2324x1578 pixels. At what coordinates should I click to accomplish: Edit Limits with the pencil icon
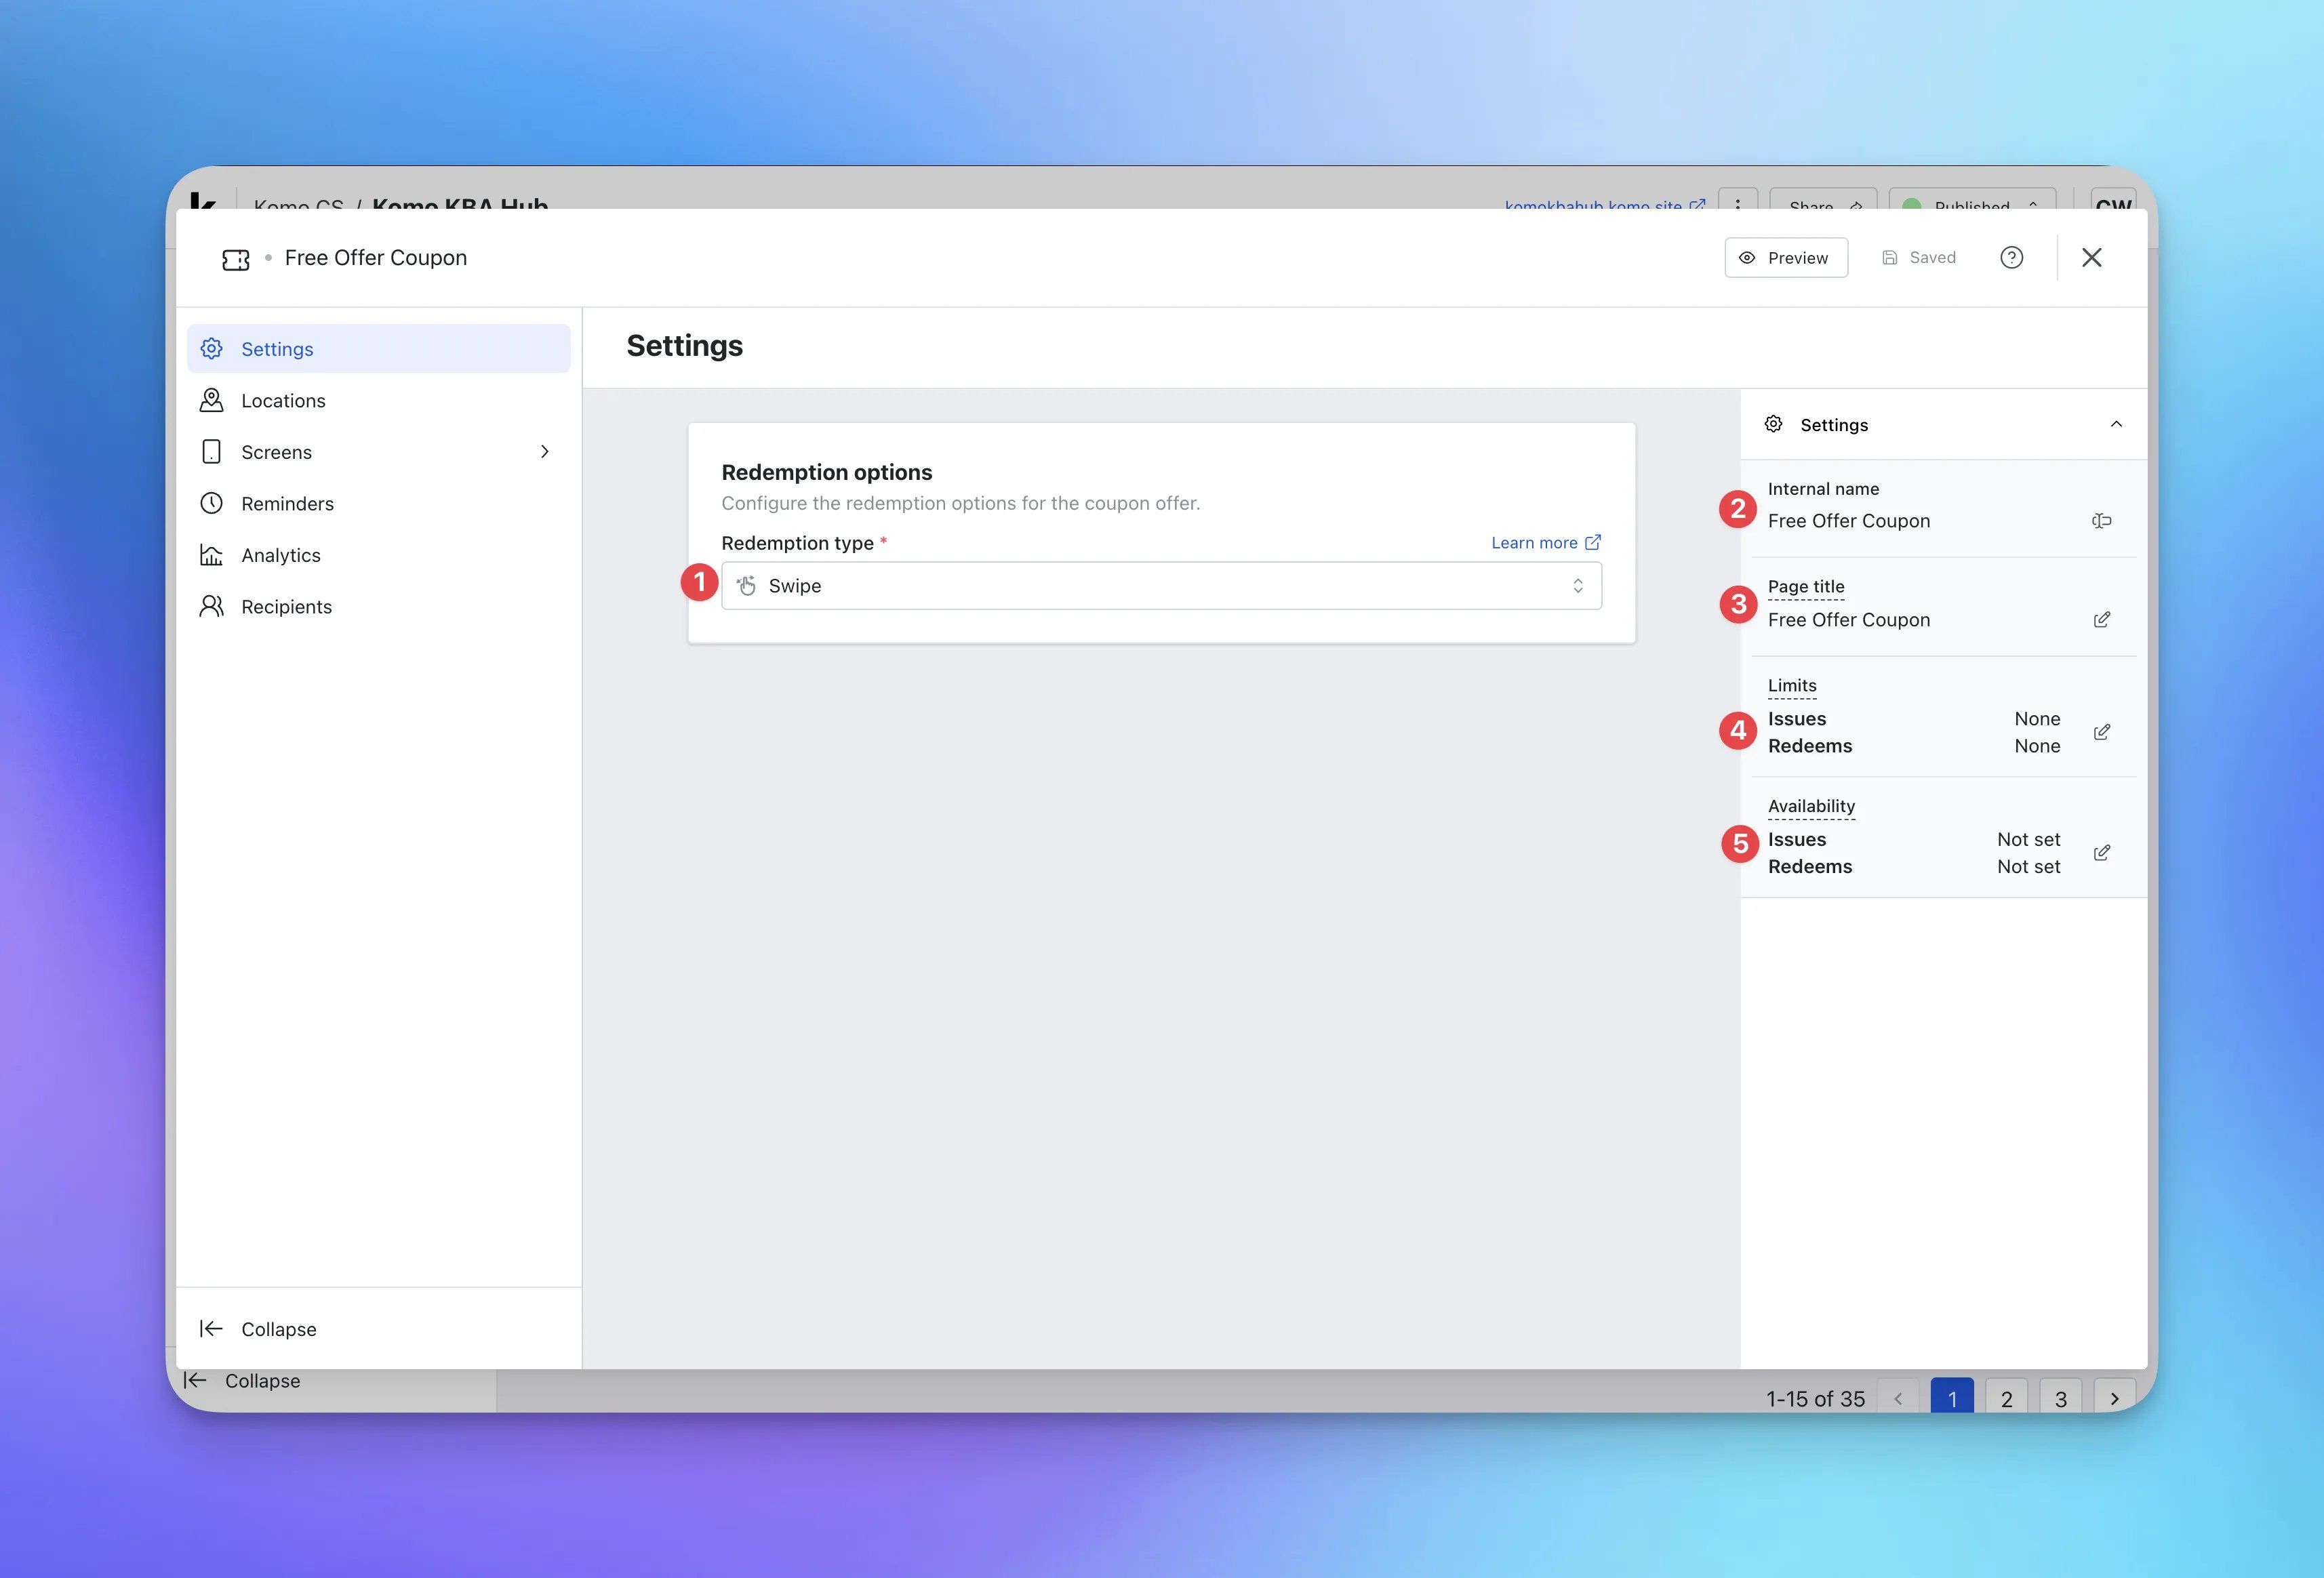[x=2102, y=733]
